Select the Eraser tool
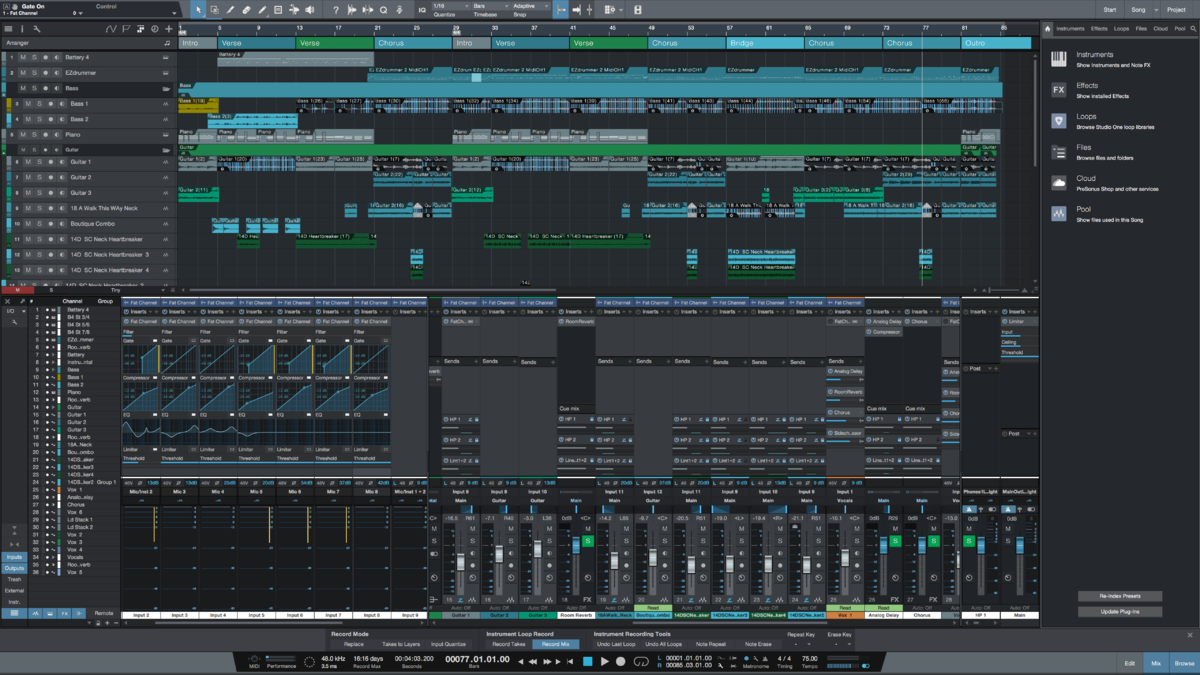This screenshot has height=675, width=1200. 245,9
